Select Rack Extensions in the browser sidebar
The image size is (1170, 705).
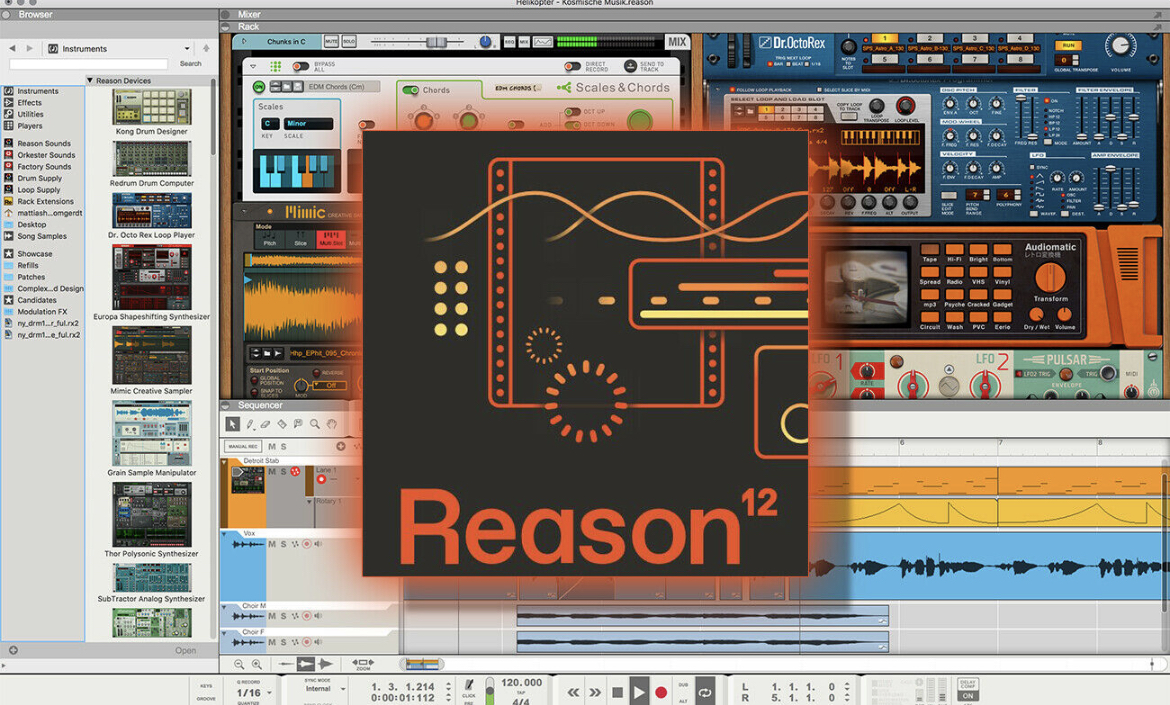pos(46,201)
